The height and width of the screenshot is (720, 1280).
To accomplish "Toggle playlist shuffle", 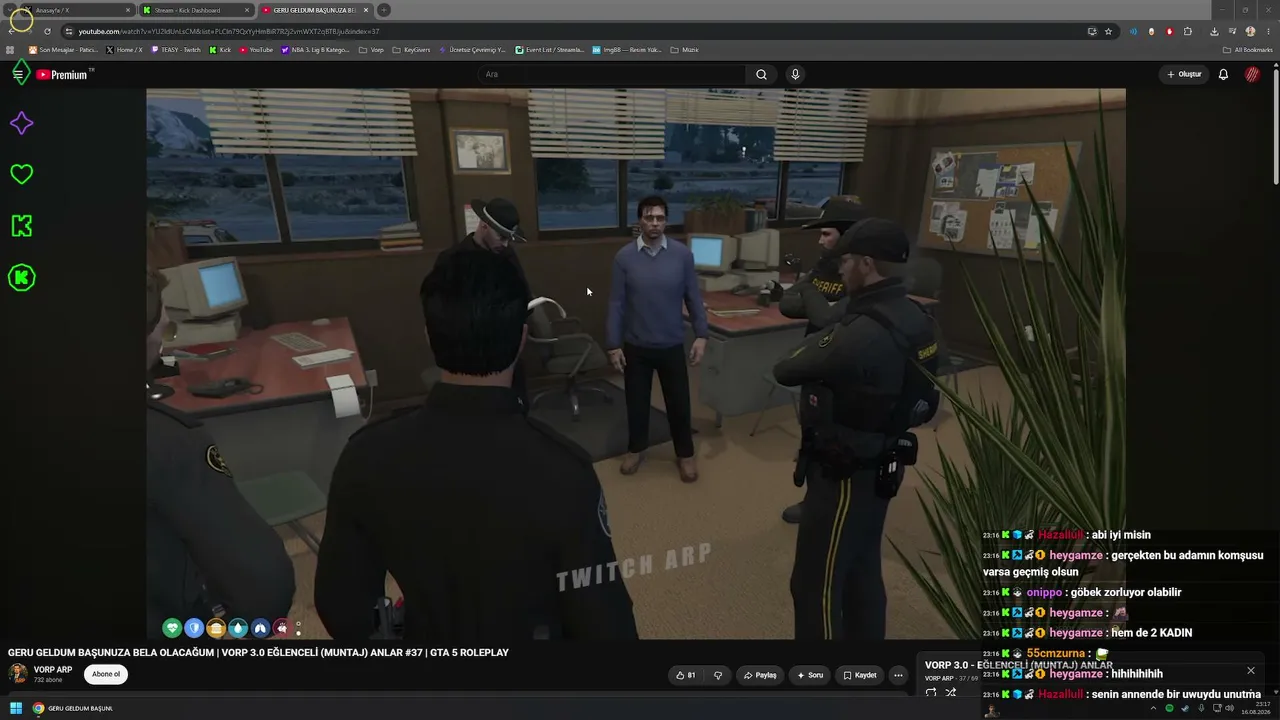I will (951, 692).
